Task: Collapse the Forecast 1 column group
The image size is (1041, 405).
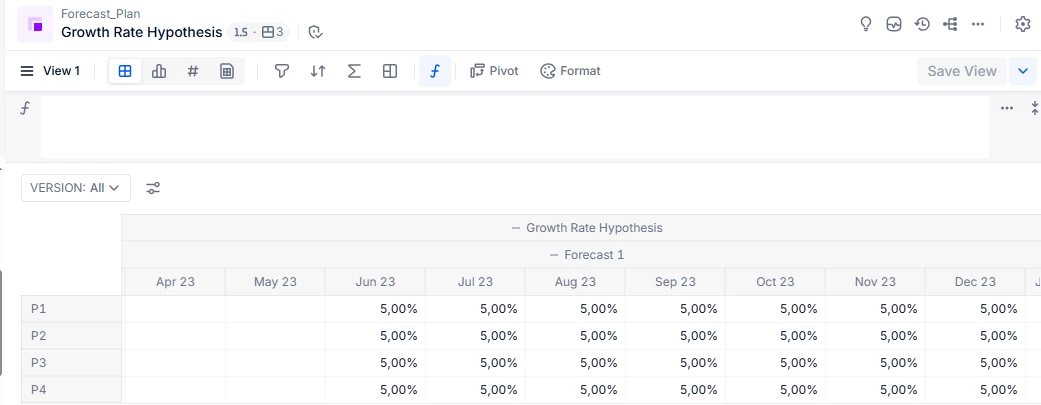Action: click(x=555, y=255)
